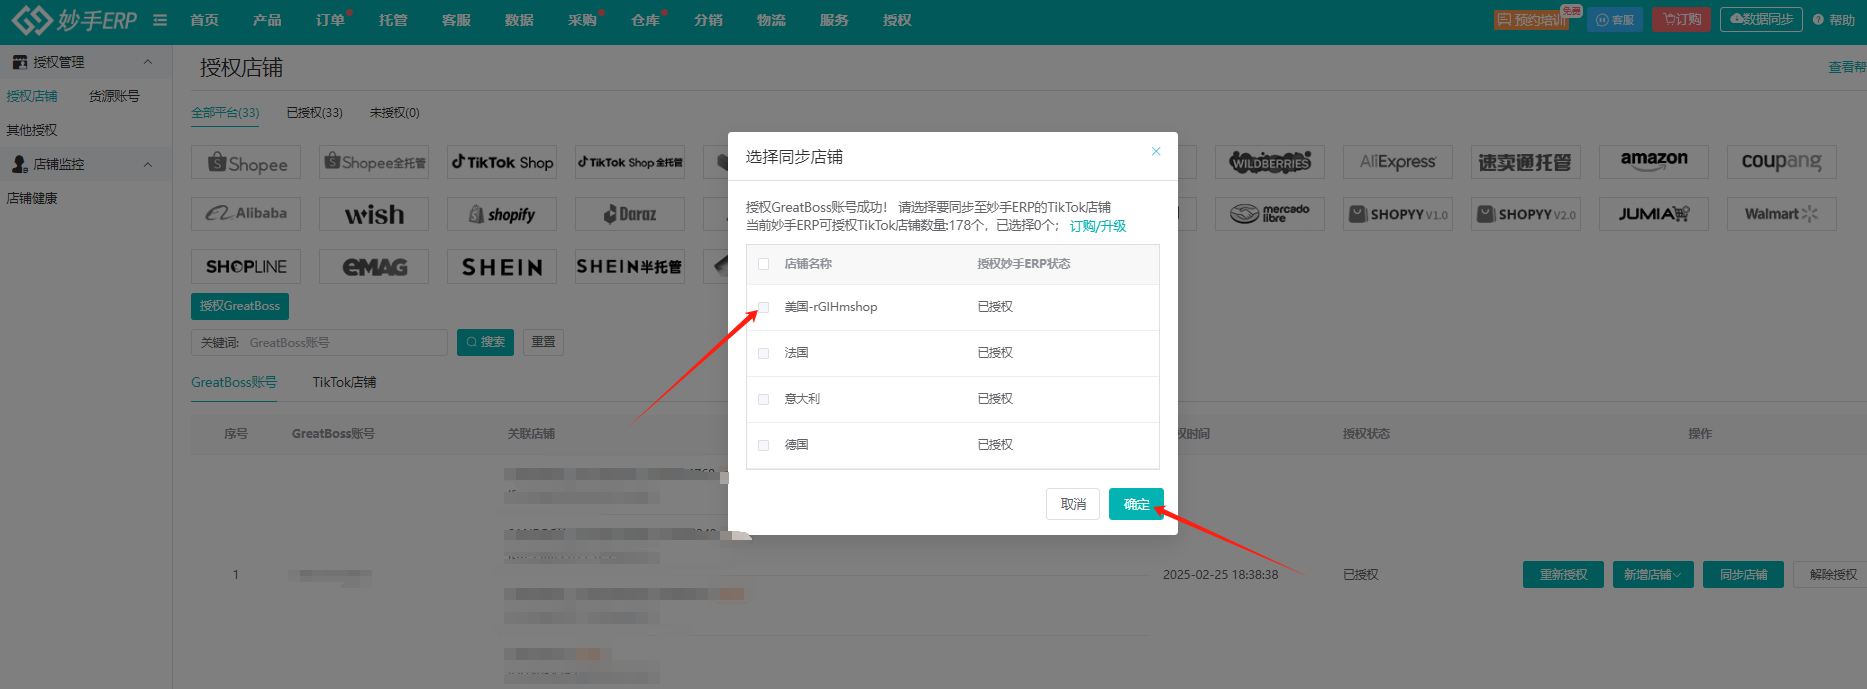Check the 美国-rGlHmshop store checkbox

click(764, 307)
